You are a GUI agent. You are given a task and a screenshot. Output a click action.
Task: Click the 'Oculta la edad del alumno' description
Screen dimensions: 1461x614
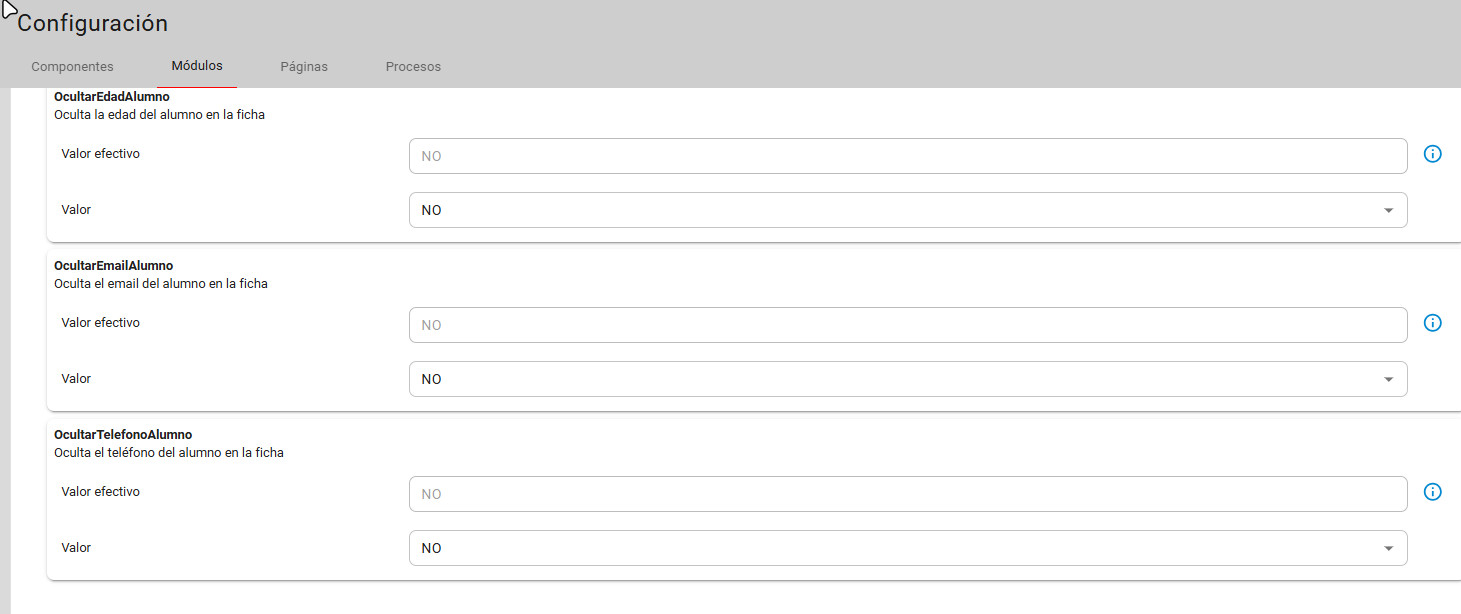[159, 115]
